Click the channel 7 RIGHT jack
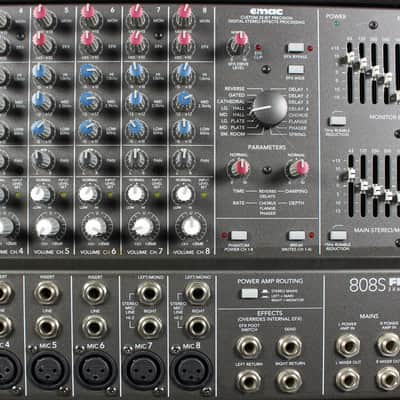The width and height of the screenshot is (400, 400). click(149, 327)
